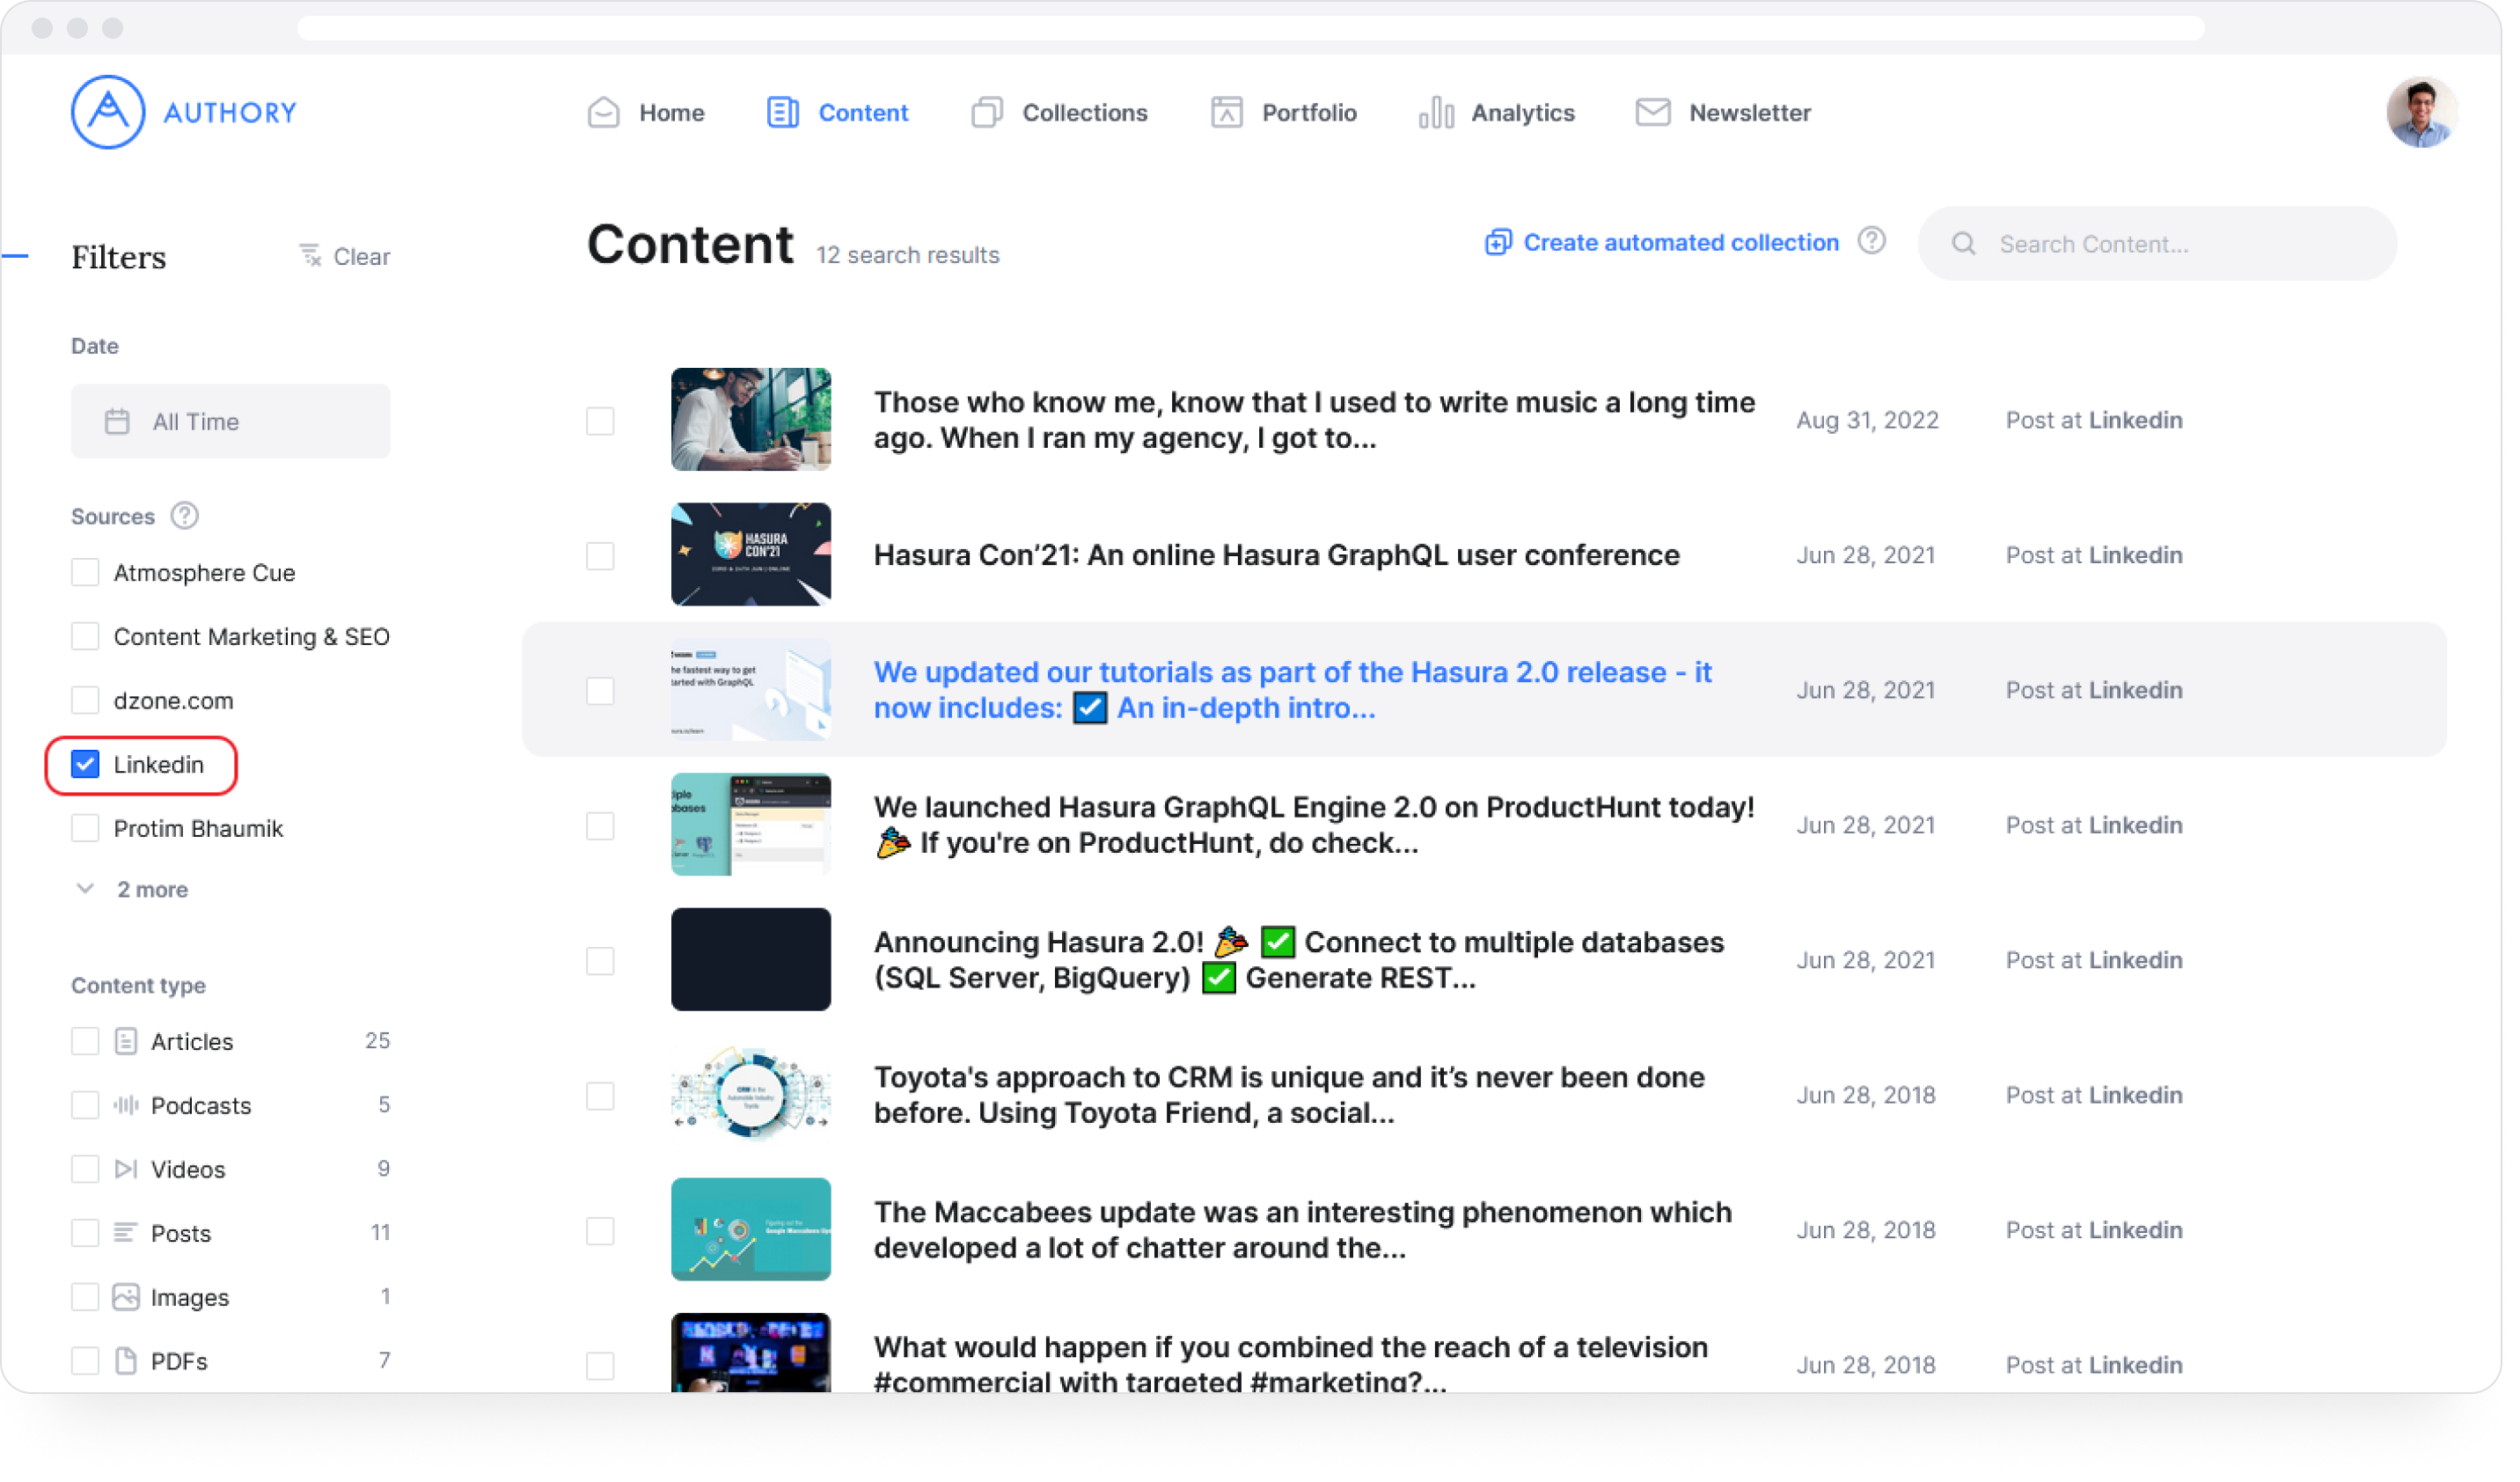Click the plus icon of Create automated collection
Image resolution: width=2520 pixels, height=1482 pixels.
(1497, 243)
